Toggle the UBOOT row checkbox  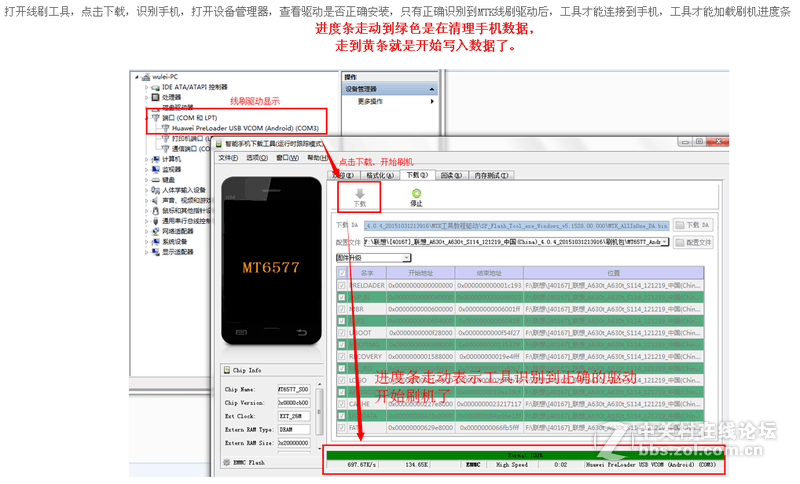[x=342, y=333]
